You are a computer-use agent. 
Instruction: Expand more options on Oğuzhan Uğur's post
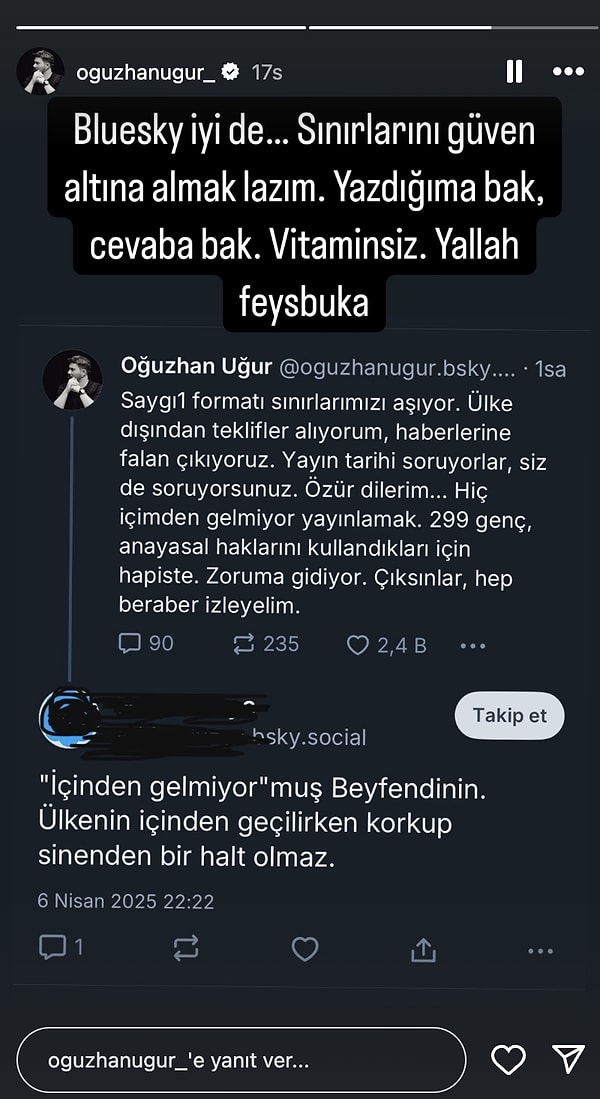pos(472,645)
